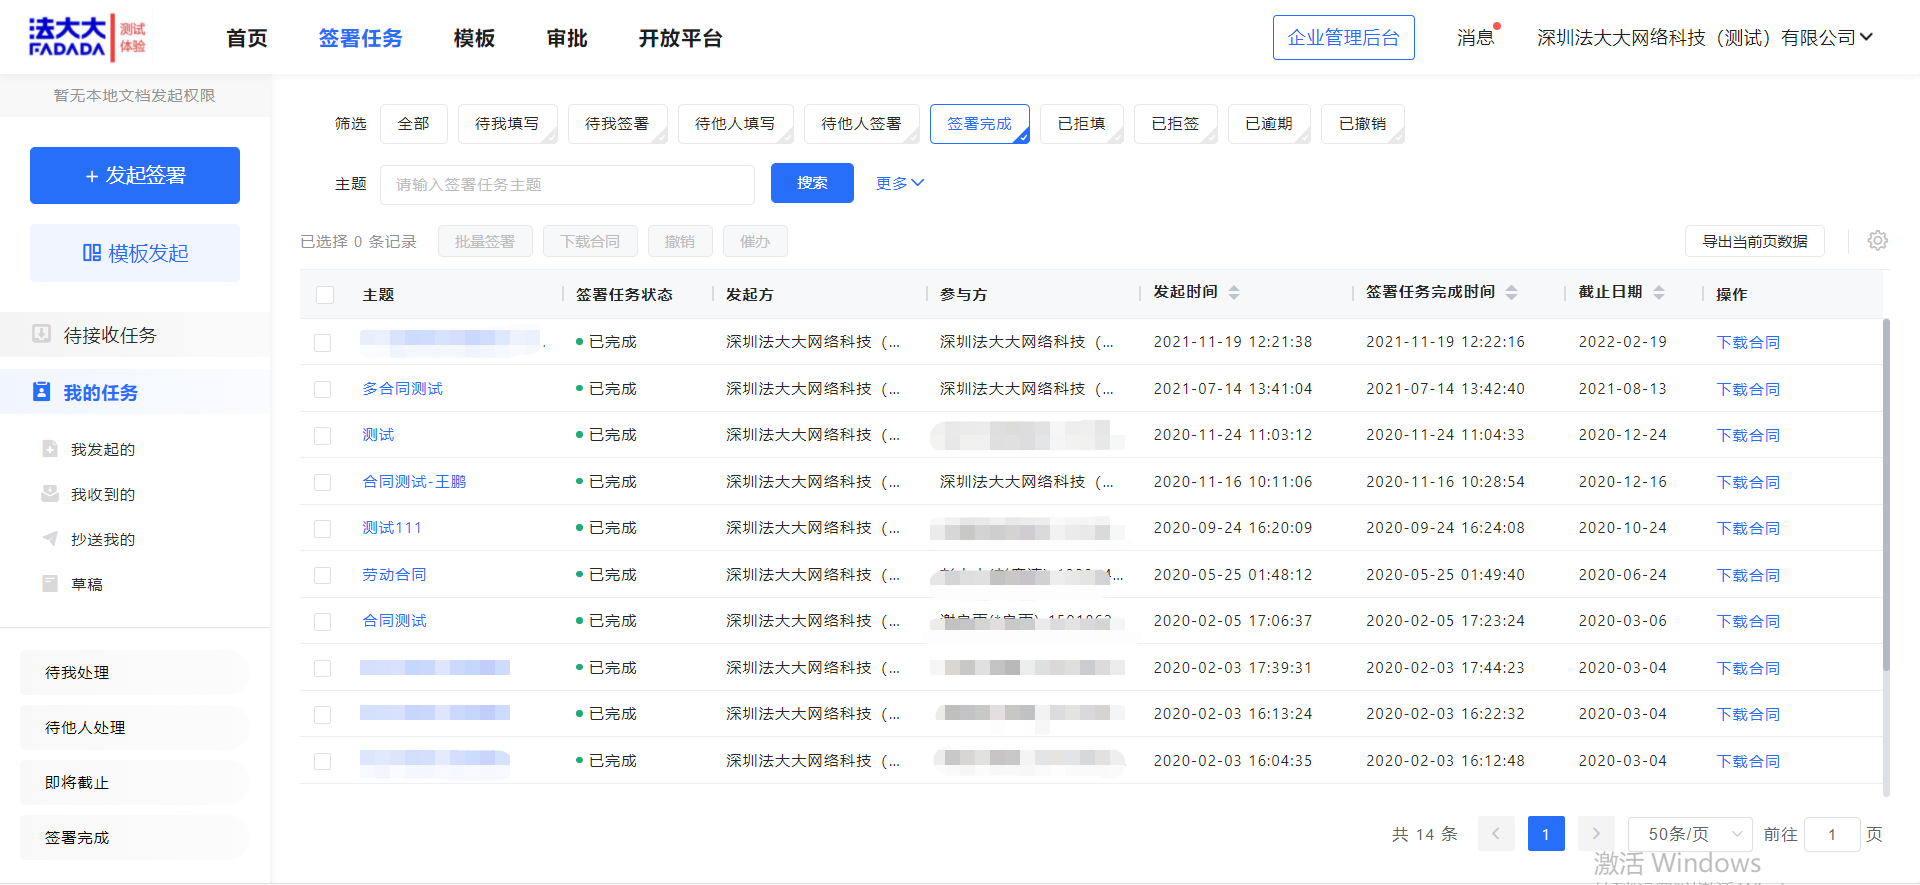The width and height of the screenshot is (1920, 885).
Task: Open the 开放平台 tab
Action: point(680,38)
